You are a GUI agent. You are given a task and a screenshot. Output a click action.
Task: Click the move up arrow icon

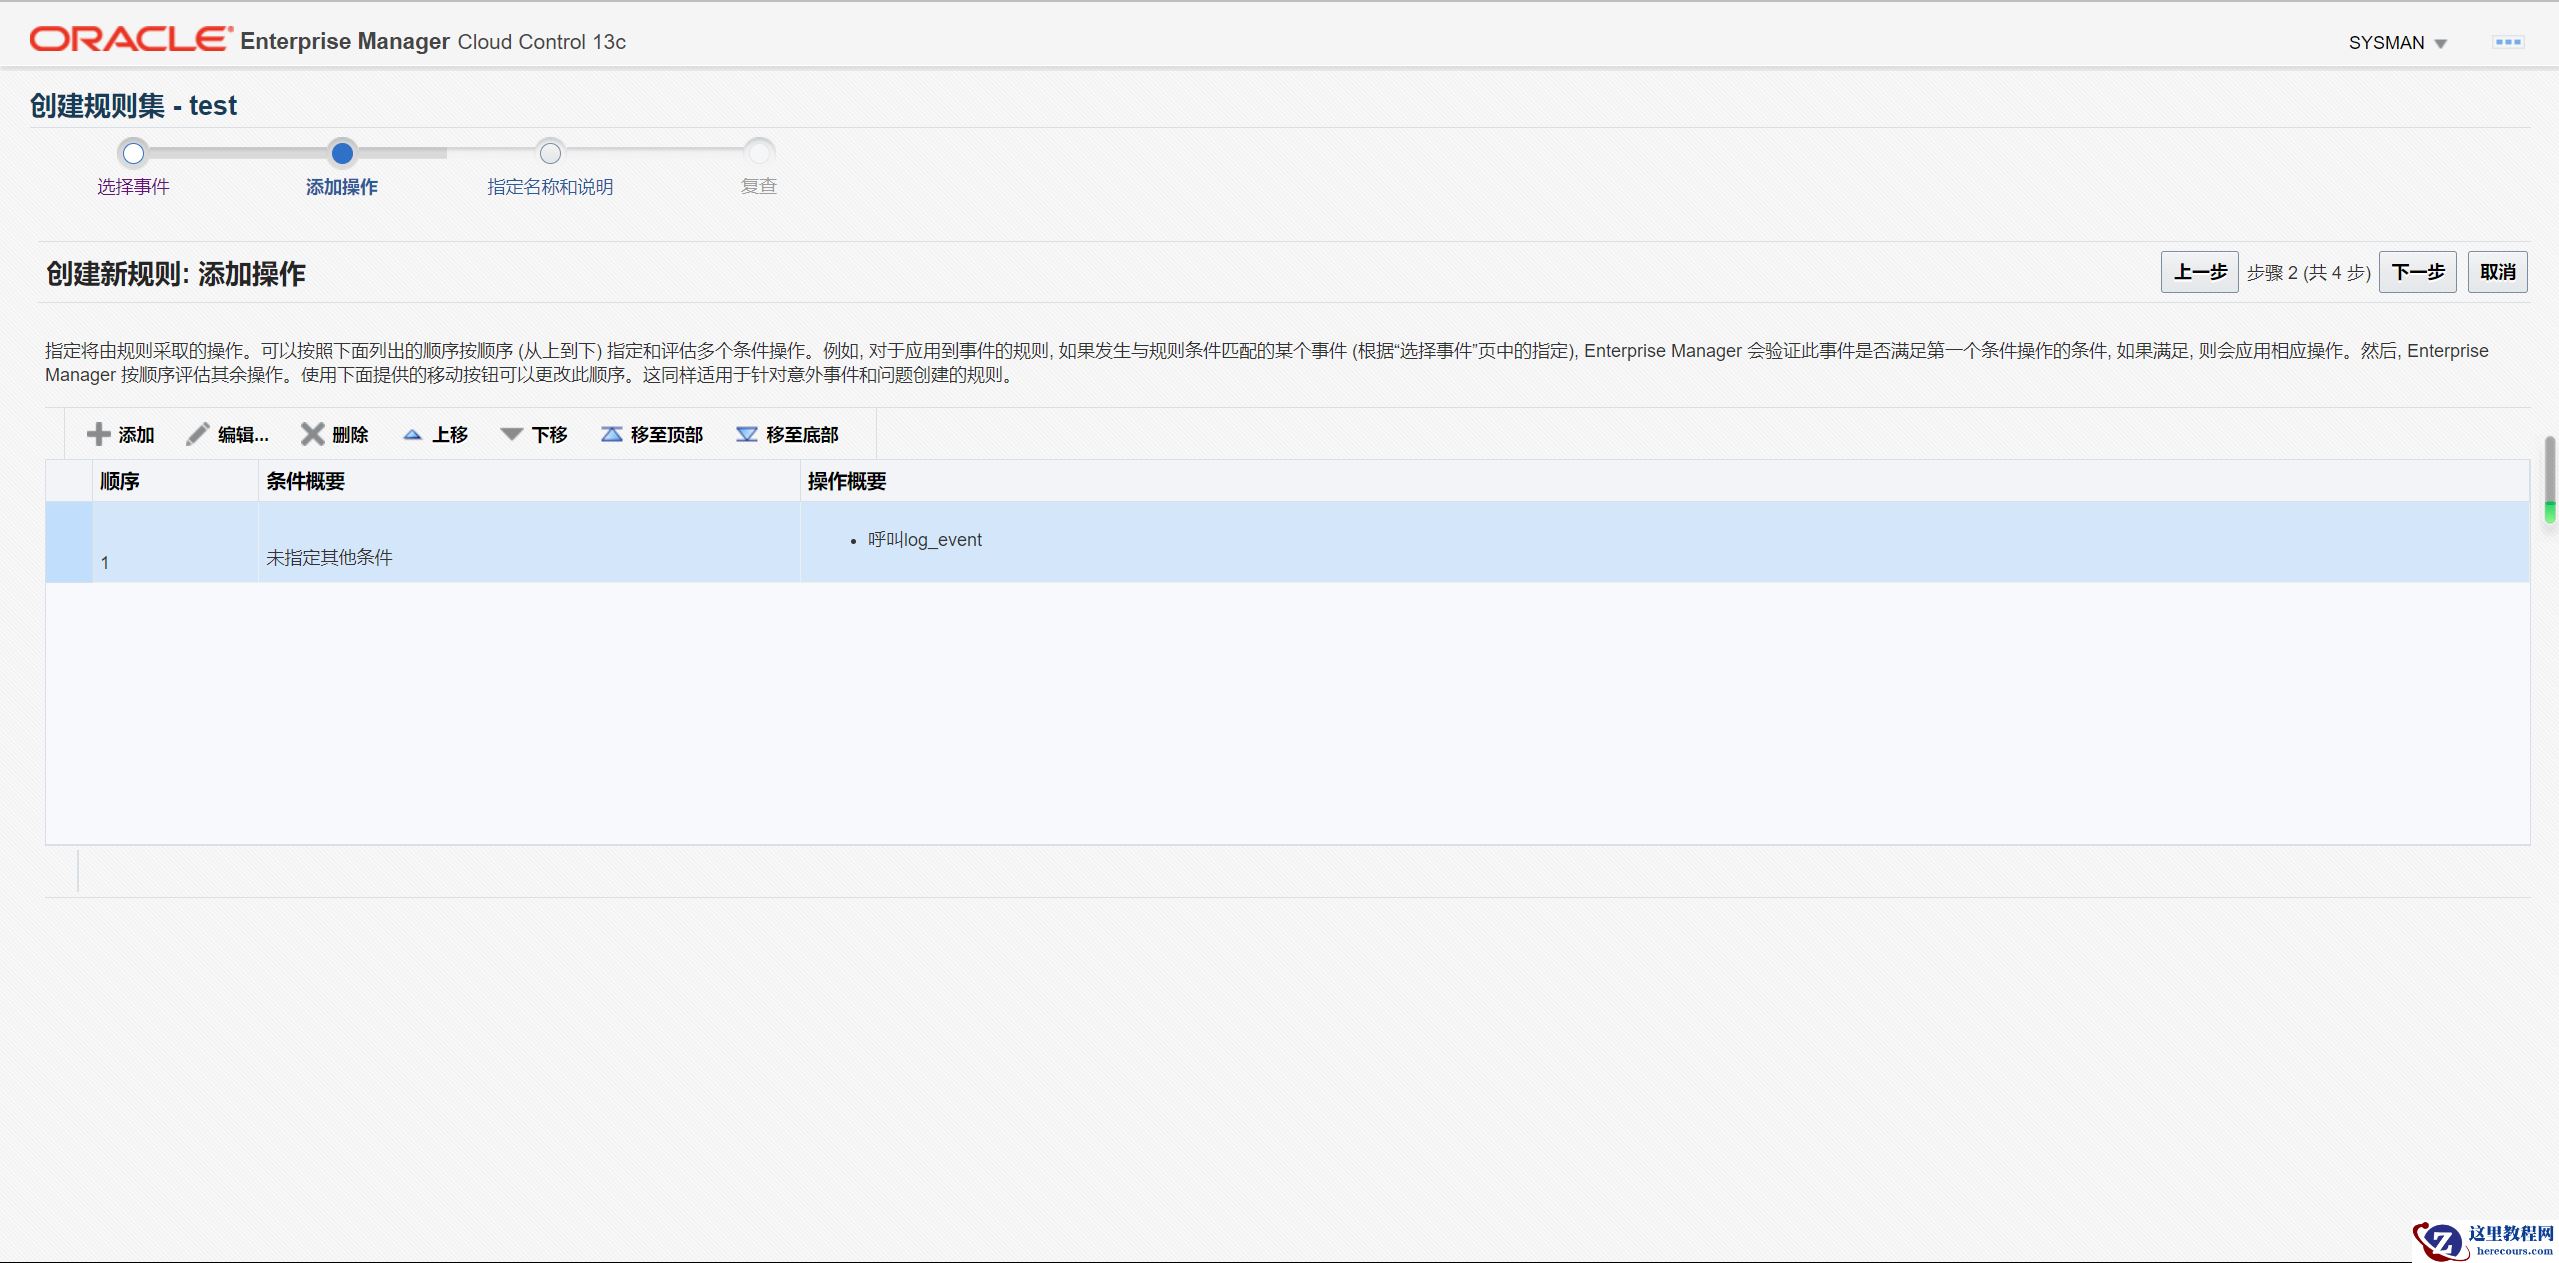pos(412,434)
